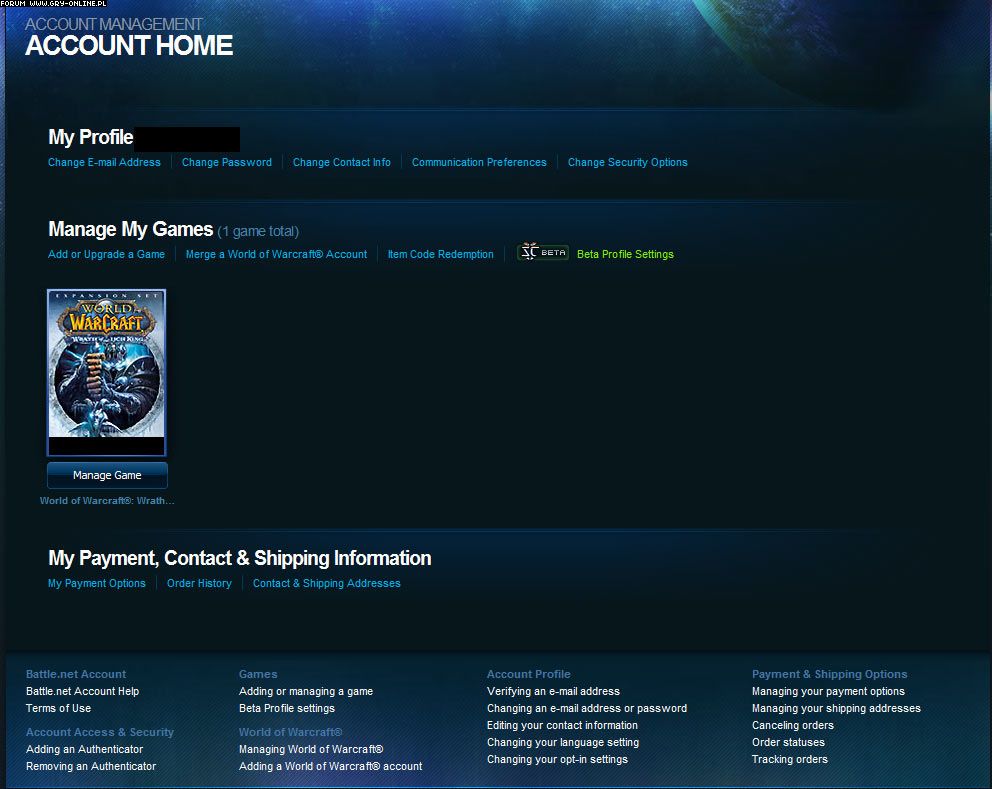Open My Payment Options
This screenshot has width=992, height=789.
[x=97, y=583]
